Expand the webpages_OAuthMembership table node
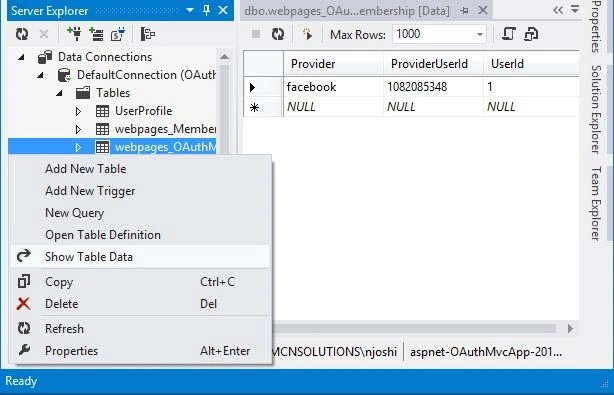Screen dimensions: 614x395 tap(78, 147)
